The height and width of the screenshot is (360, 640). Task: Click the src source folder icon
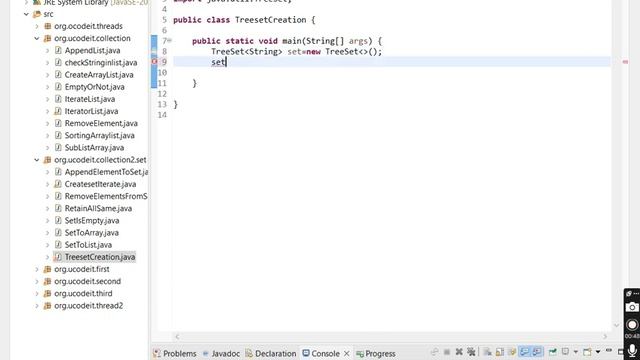click(x=37, y=14)
